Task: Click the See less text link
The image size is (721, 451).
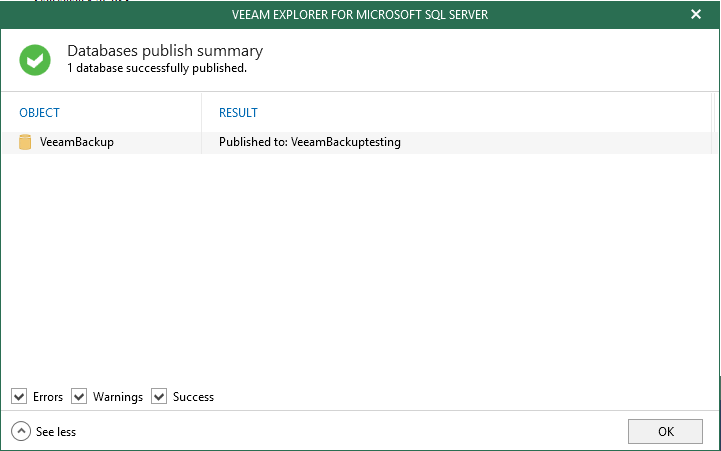Action: click(56, 432)
